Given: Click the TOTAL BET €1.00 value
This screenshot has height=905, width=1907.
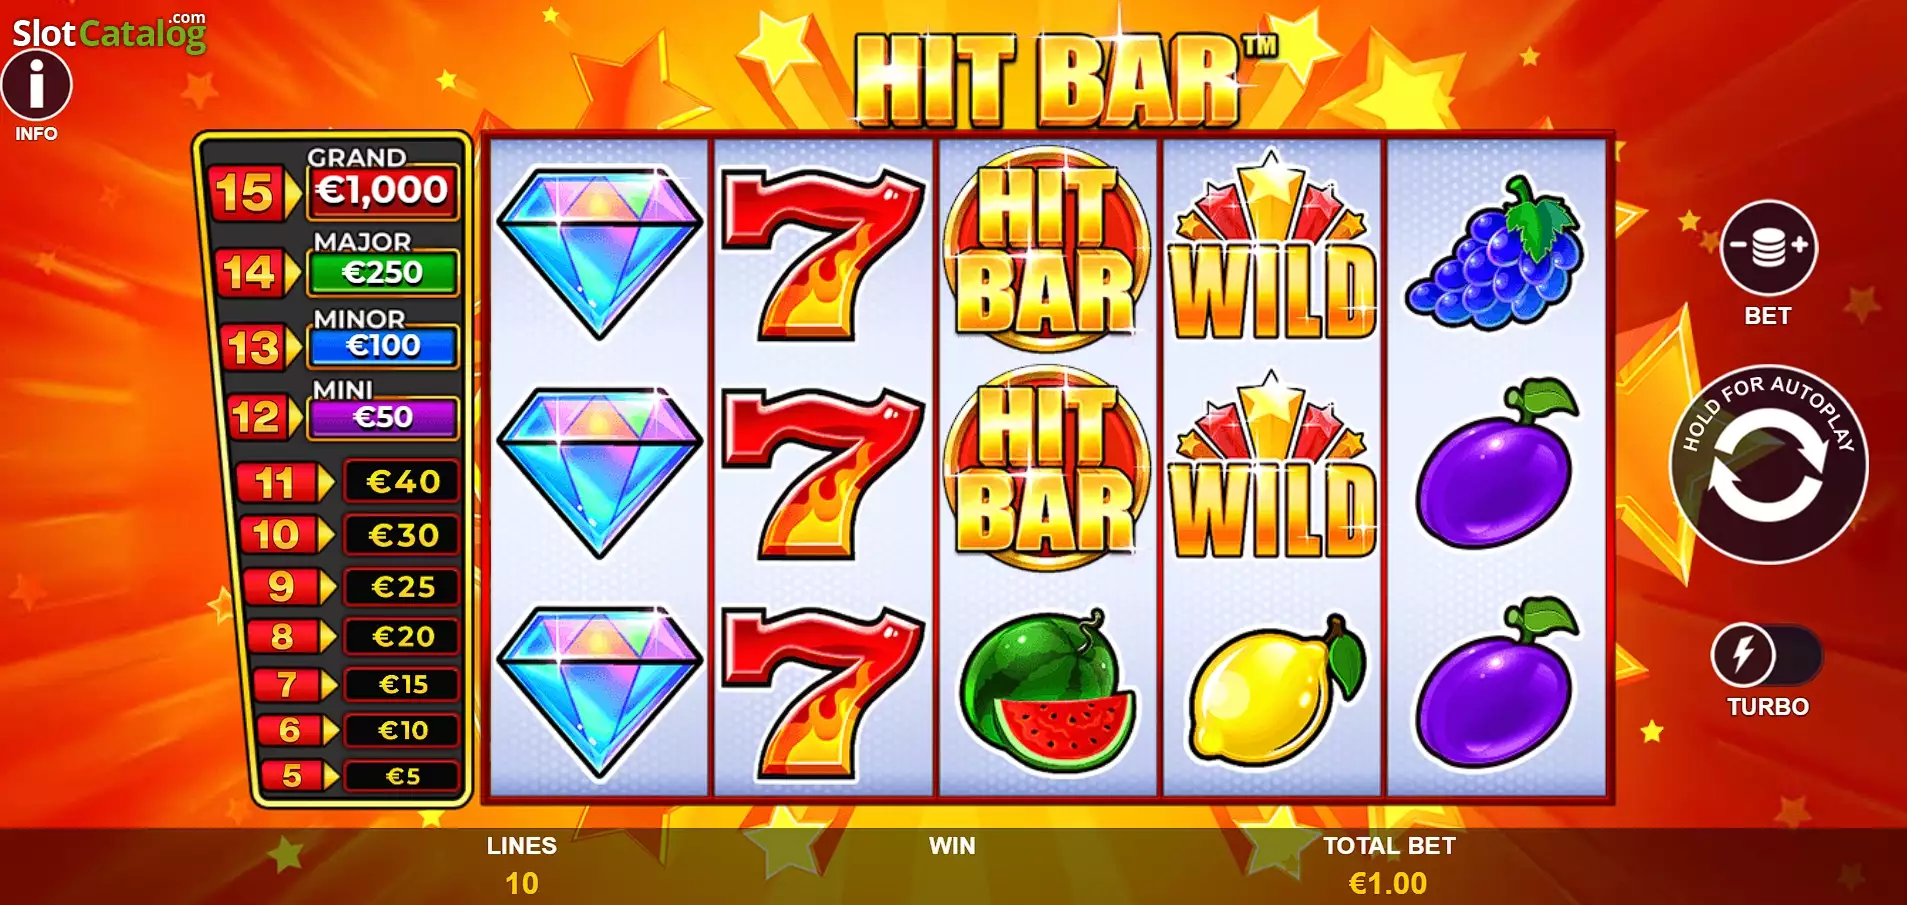Looking at the screenshot, I should click(1388, 883).
